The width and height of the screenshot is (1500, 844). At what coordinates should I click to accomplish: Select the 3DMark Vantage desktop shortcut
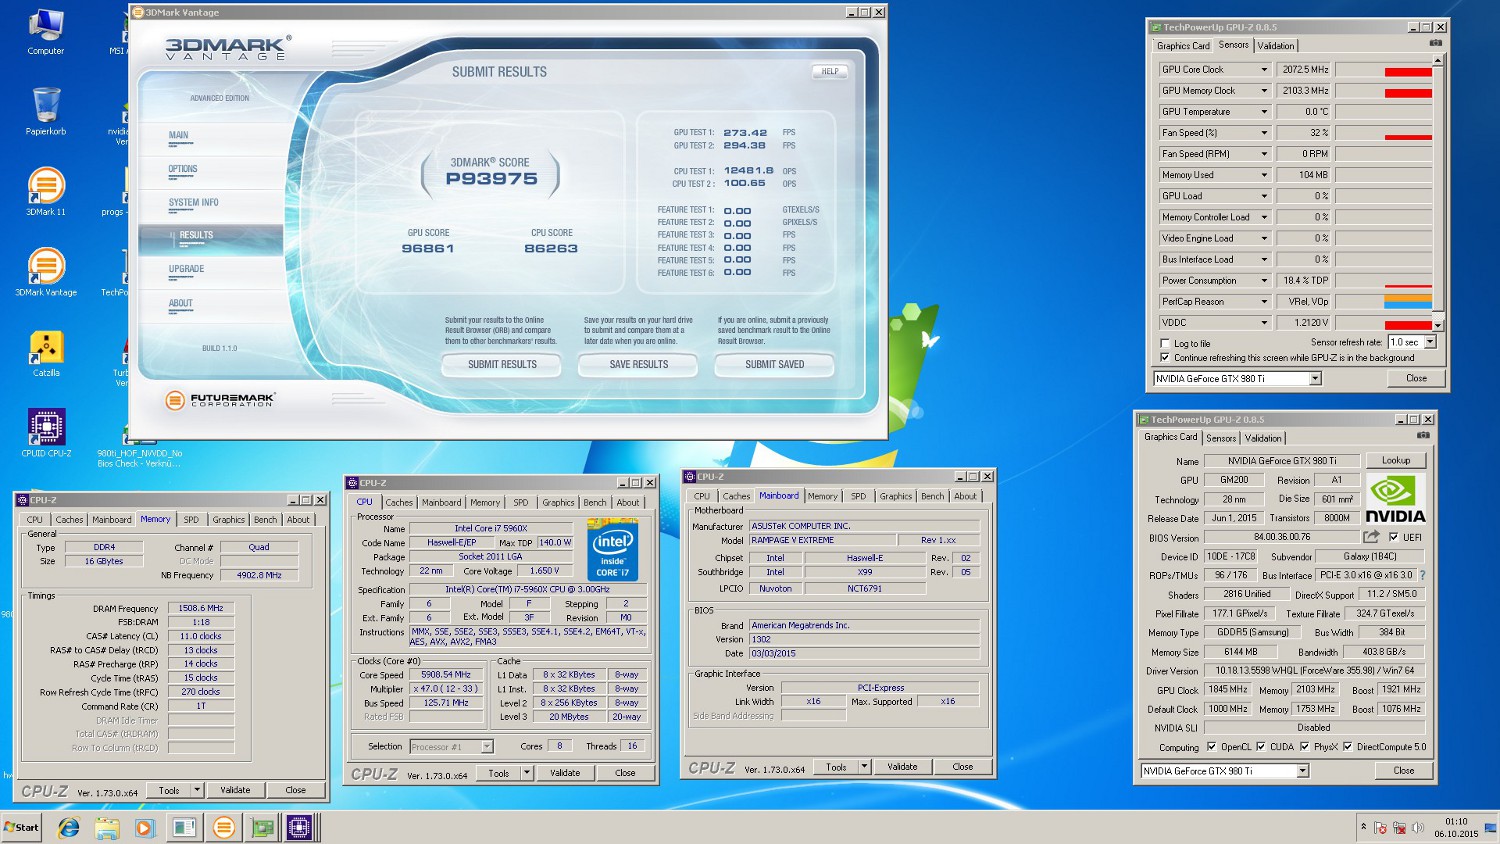point(46,273)
